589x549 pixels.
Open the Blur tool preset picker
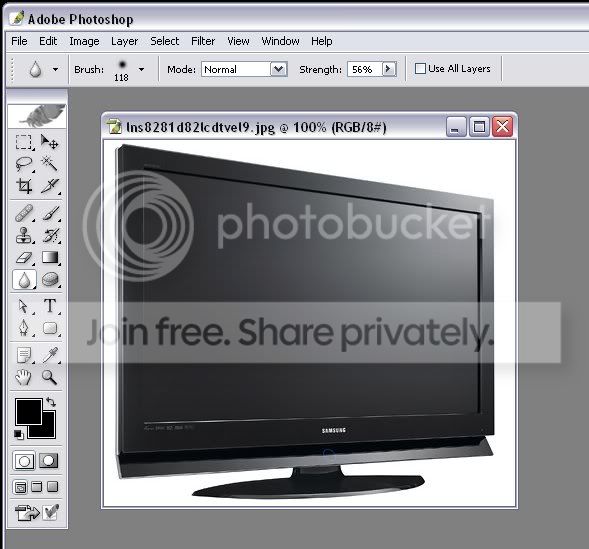56,69
